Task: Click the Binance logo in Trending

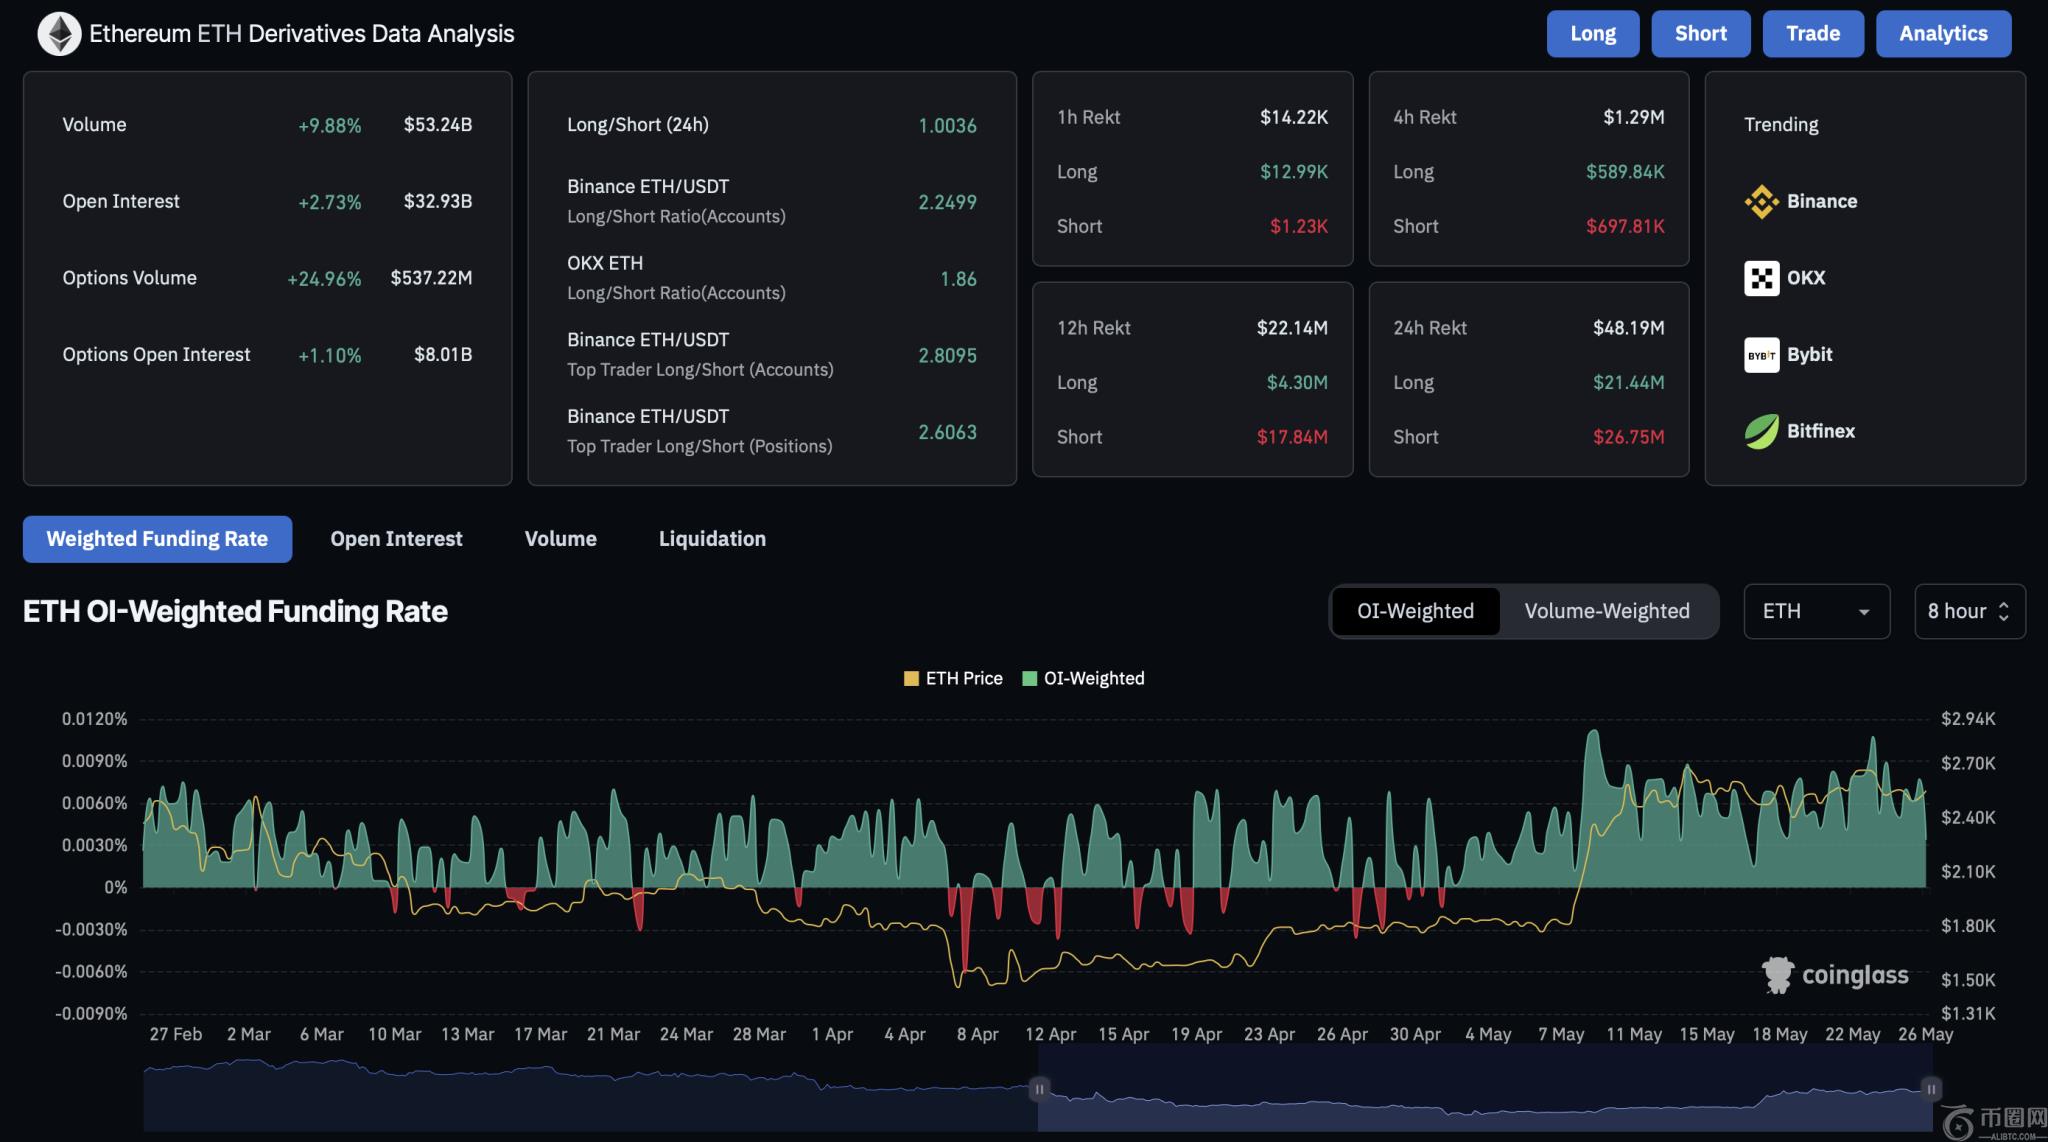Action: pyautogui.click(x=1761, y=201)
